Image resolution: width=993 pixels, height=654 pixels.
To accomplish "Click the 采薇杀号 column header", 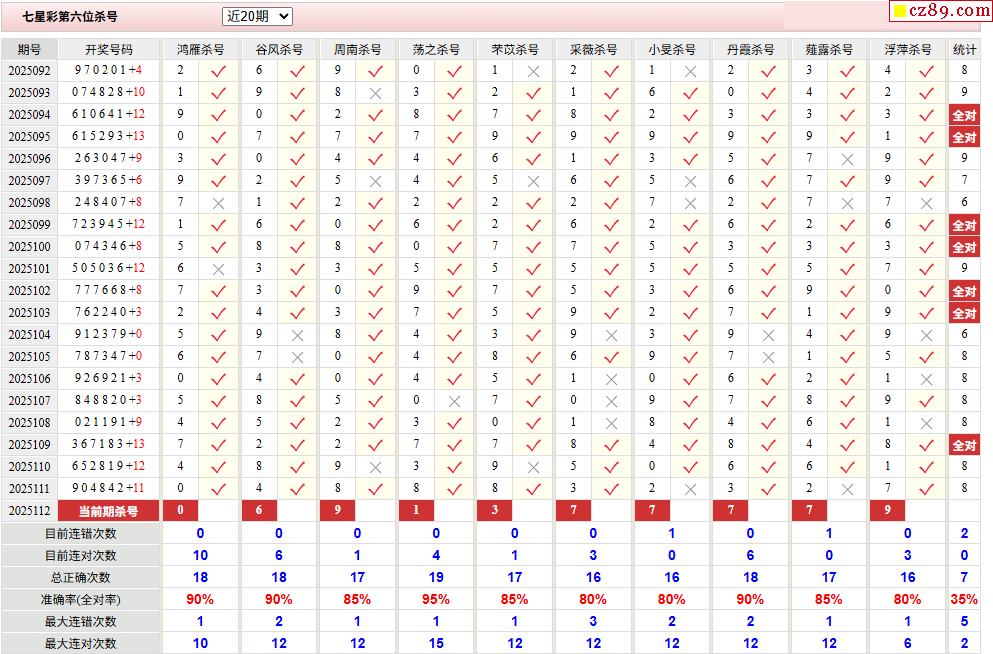I will [x=593, y=49].
